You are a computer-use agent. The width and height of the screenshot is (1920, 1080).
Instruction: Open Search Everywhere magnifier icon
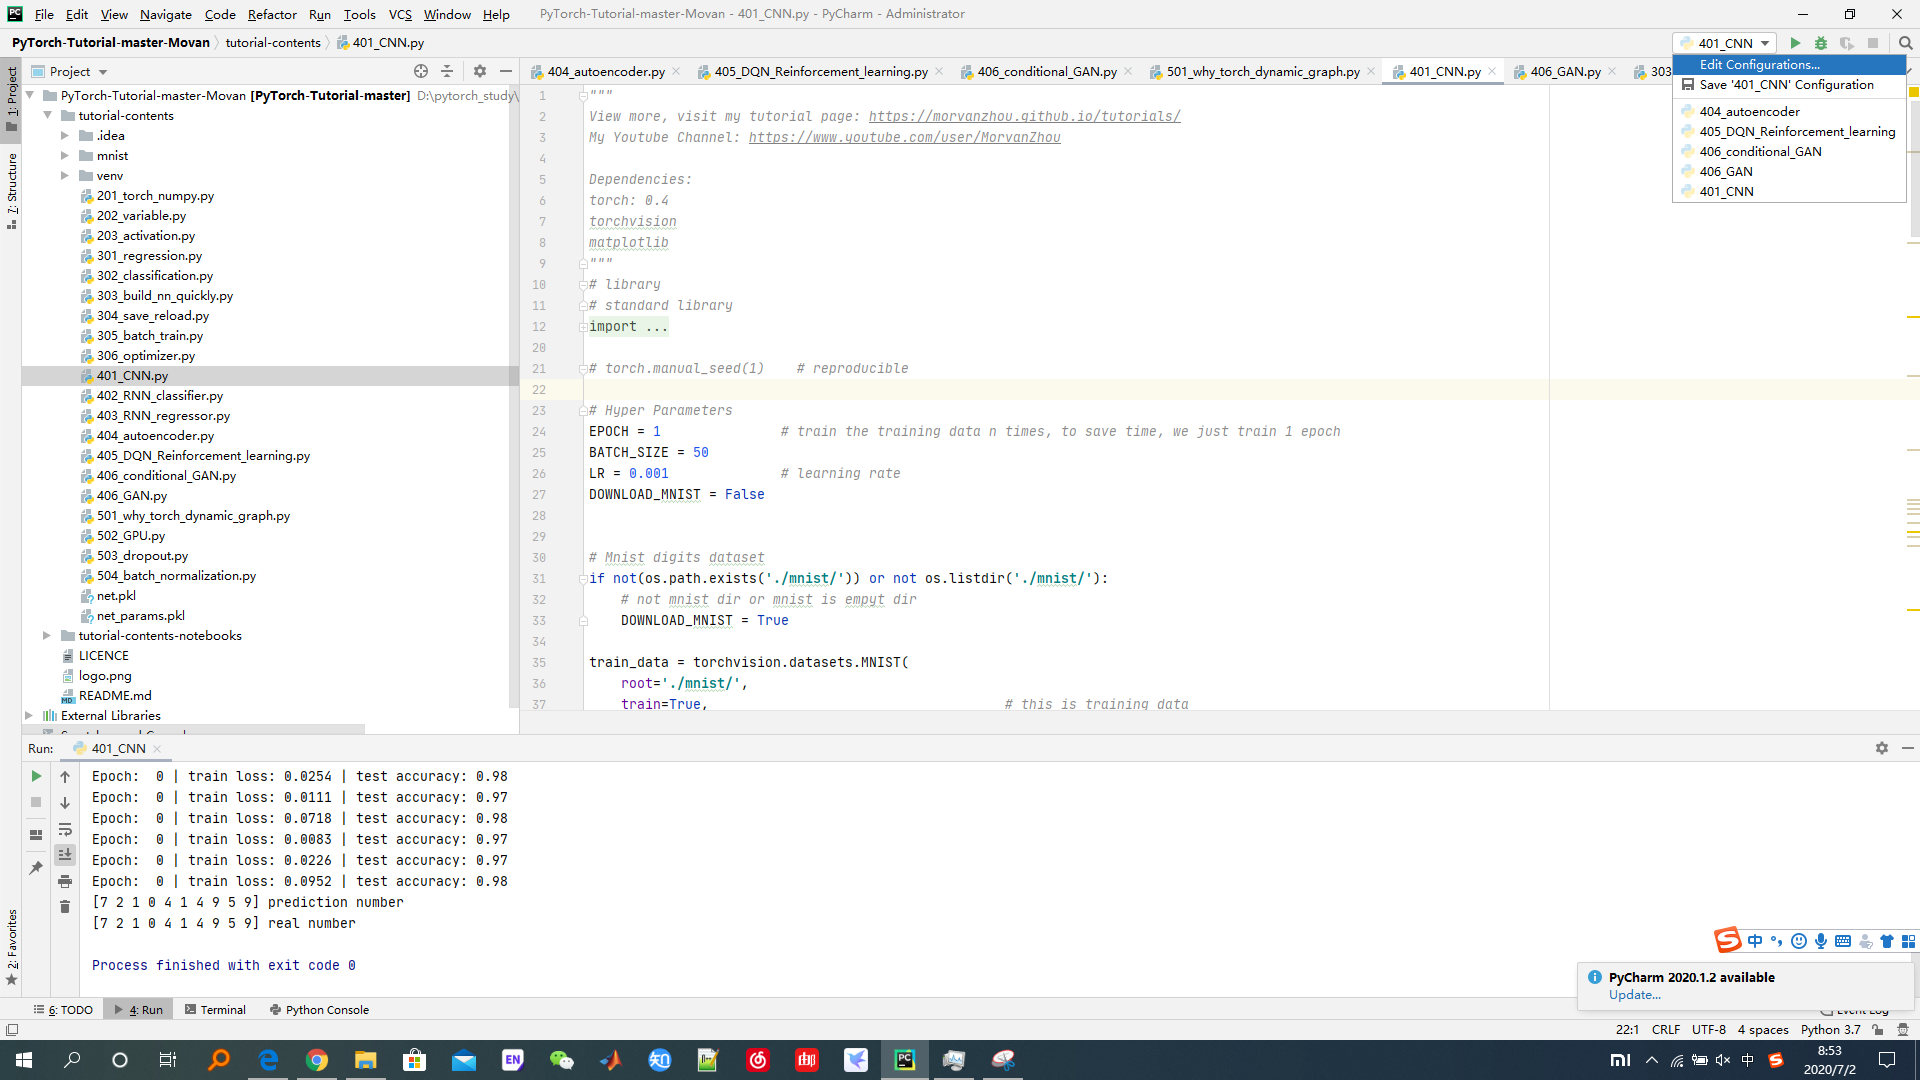pyautogui.click(x=1905, y=43)
